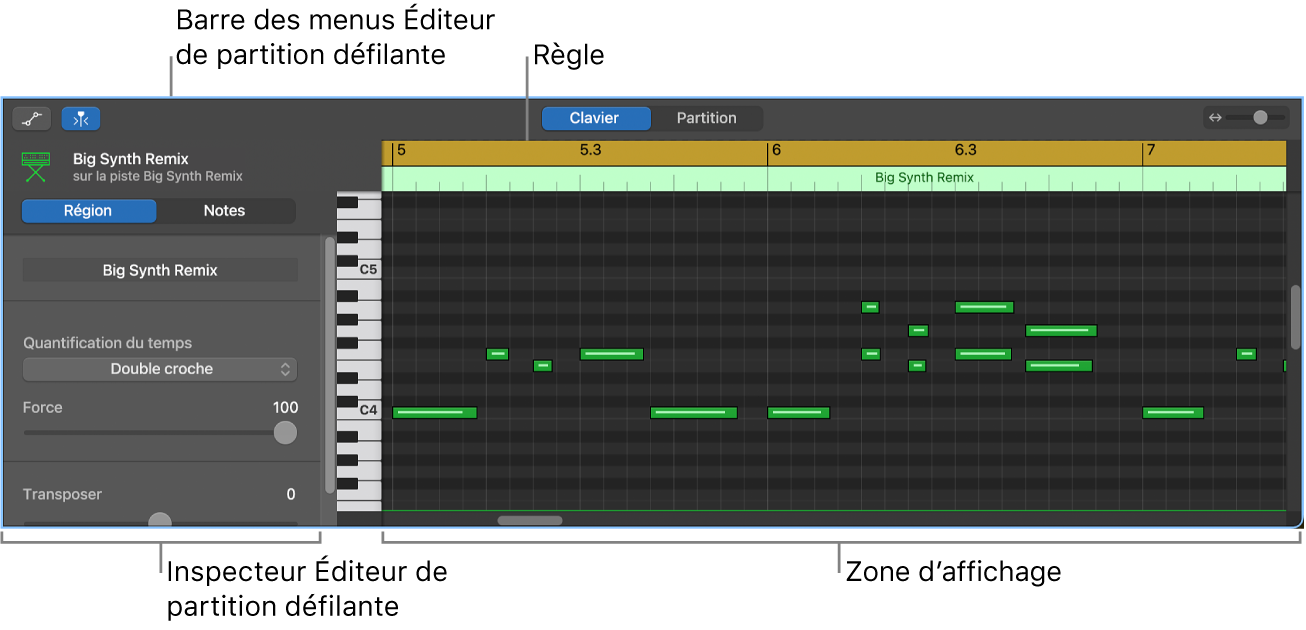
Task: Open the Double croche quantization dropdown
Action: point(160,369)
